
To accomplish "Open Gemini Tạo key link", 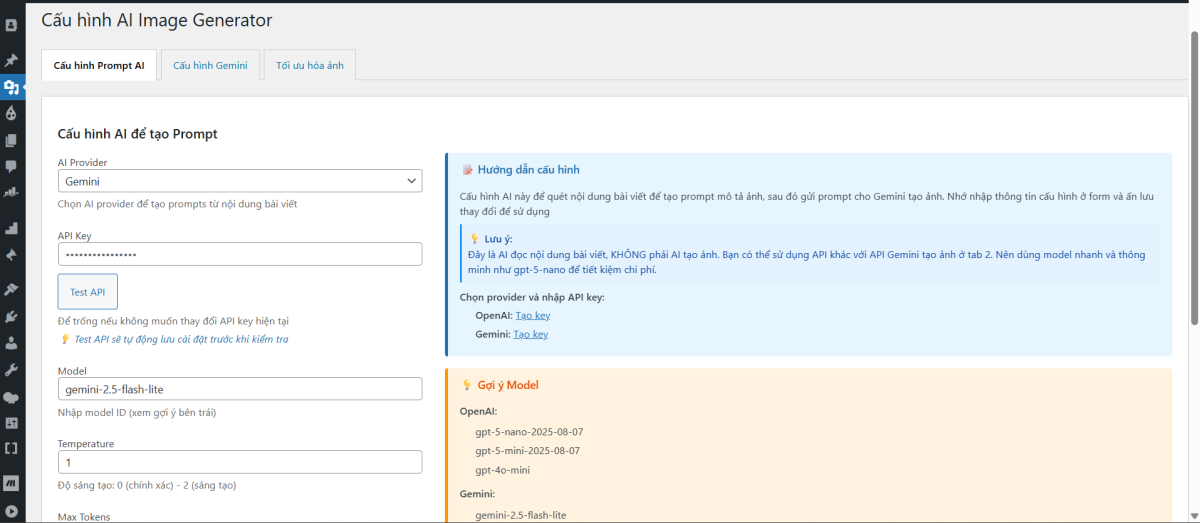I will [530, 334].
